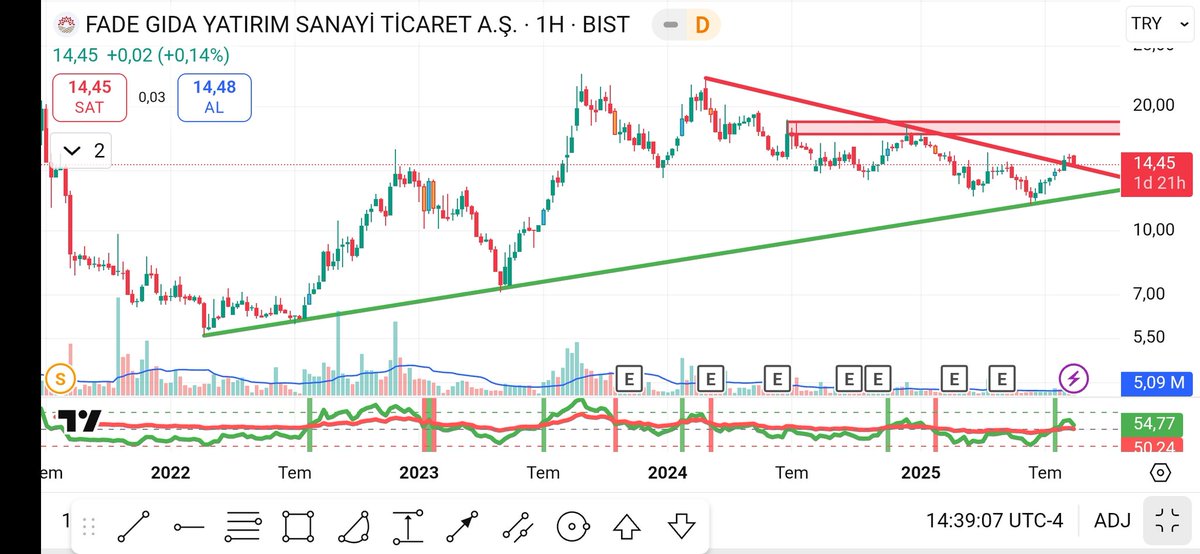Tap the 10,00 price axis label

[x=1152, y=230]
